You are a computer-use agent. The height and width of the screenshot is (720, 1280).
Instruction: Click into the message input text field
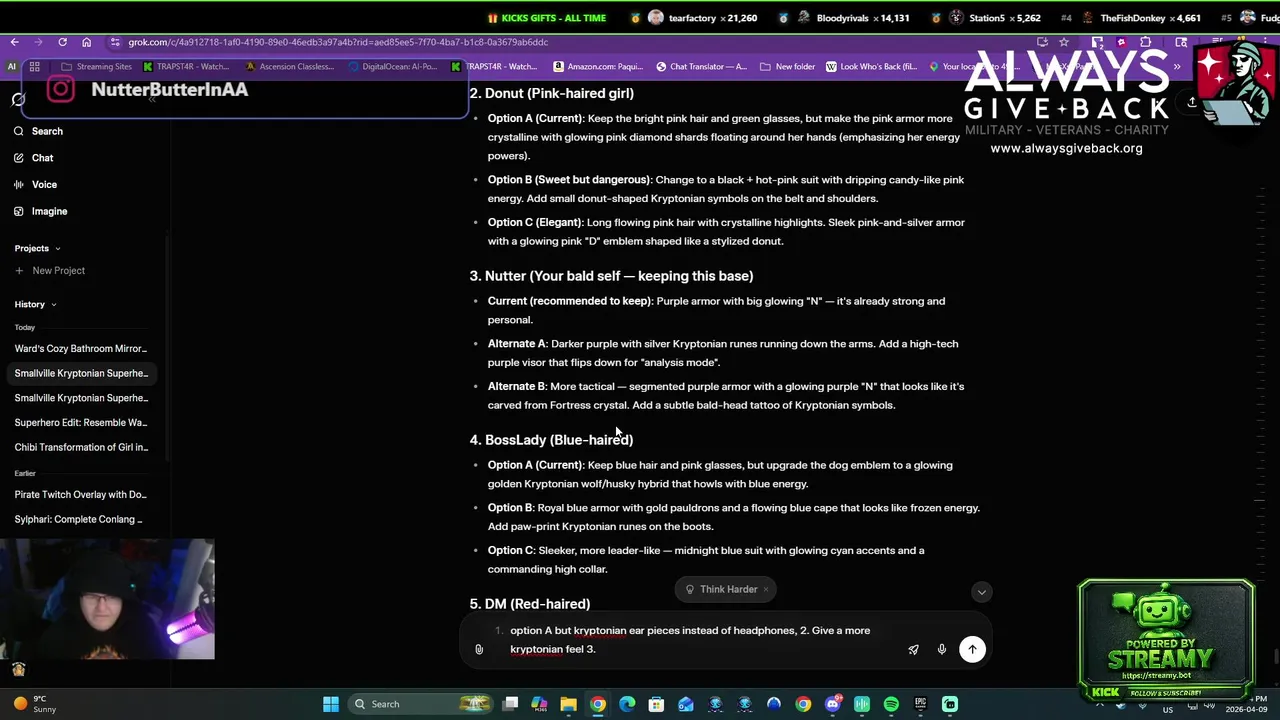coord(690,640)
